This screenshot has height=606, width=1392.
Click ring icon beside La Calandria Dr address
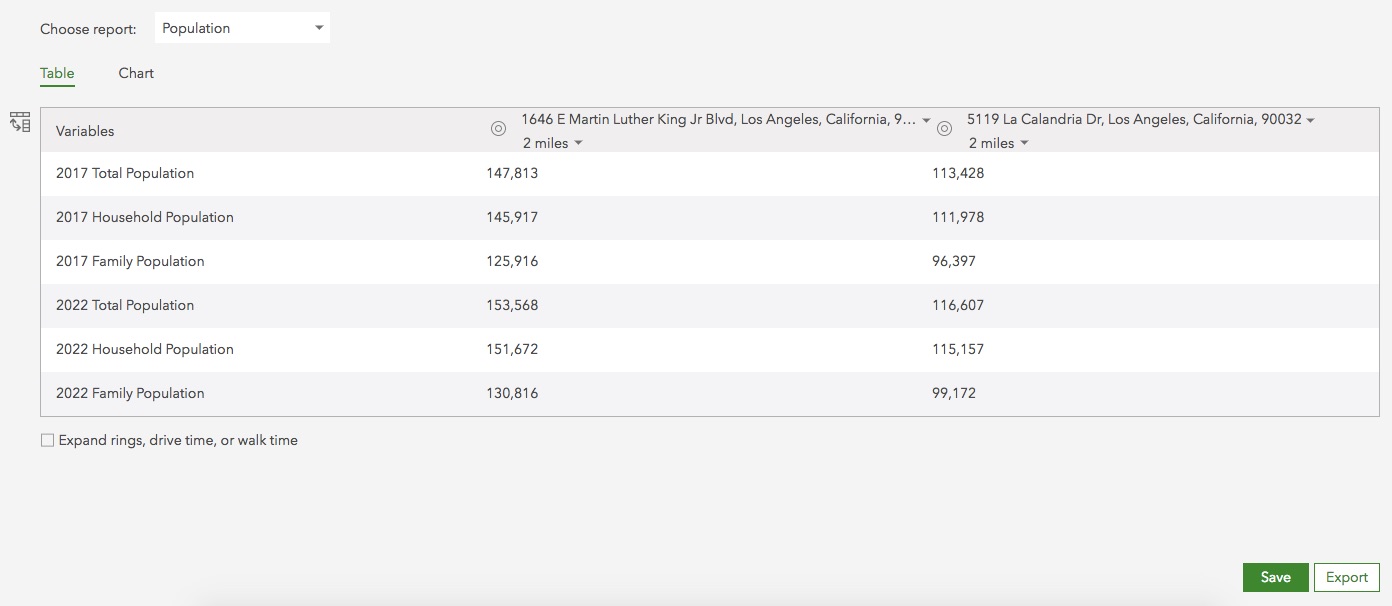pyautogui.click(x=944, y=129)
